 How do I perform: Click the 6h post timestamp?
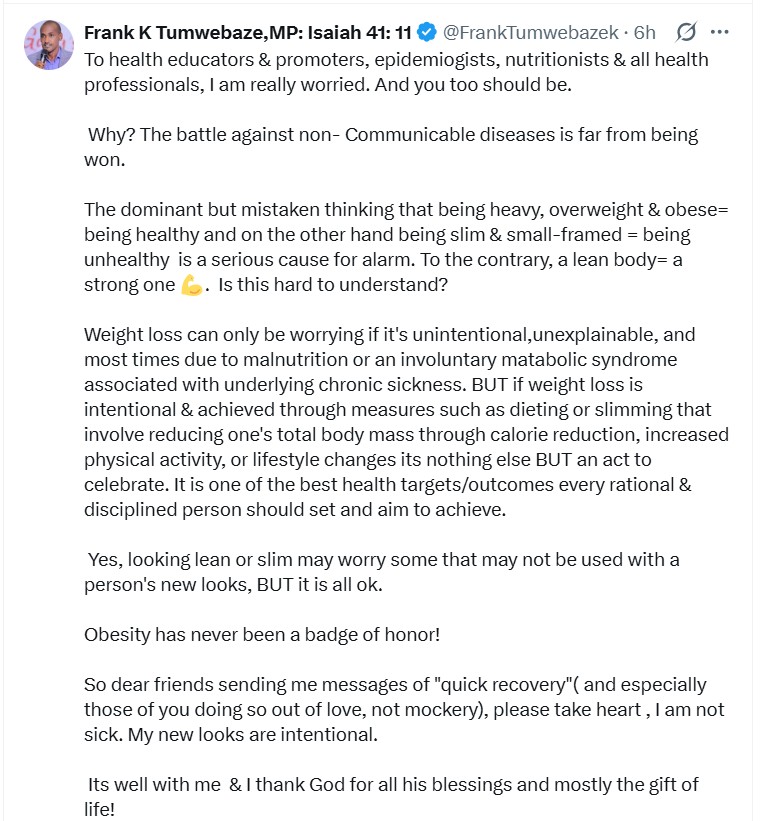[x=646, y=32]
